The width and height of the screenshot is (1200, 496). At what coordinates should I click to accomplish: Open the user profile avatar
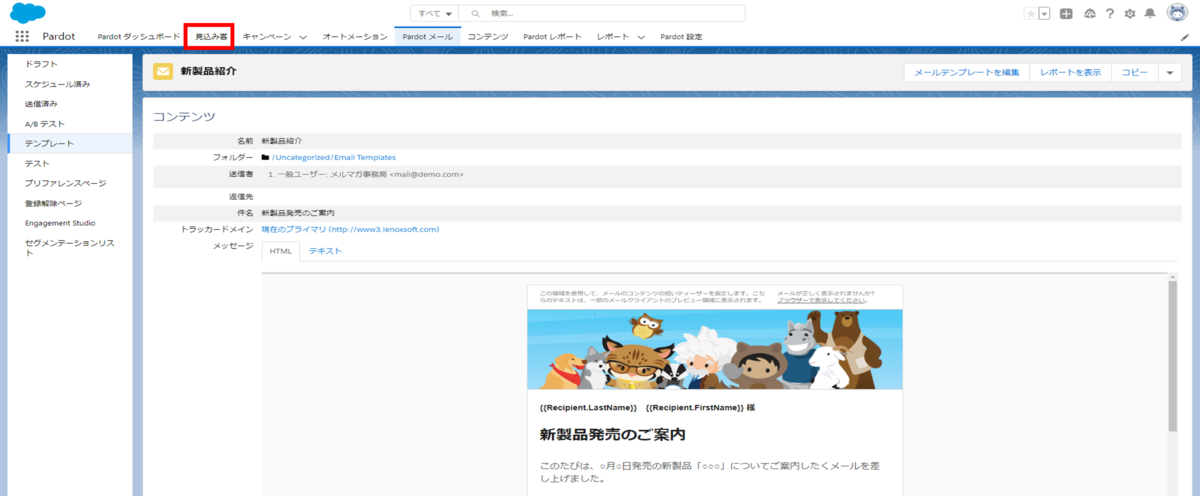tap(1176, 13)
